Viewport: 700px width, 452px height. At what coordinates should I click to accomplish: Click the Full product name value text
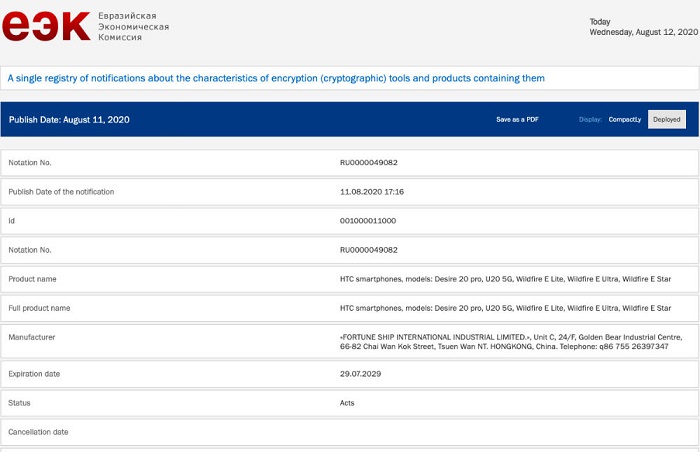coord(505,308)
